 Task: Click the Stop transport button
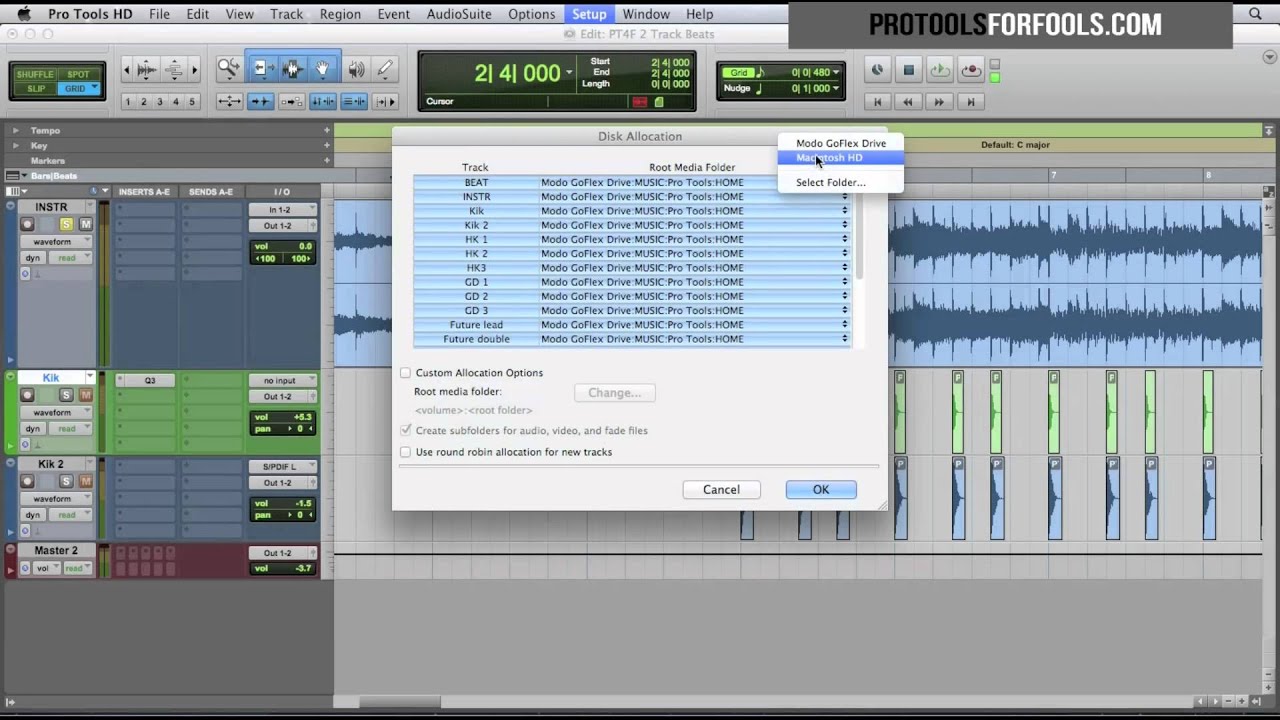[908, 70]
